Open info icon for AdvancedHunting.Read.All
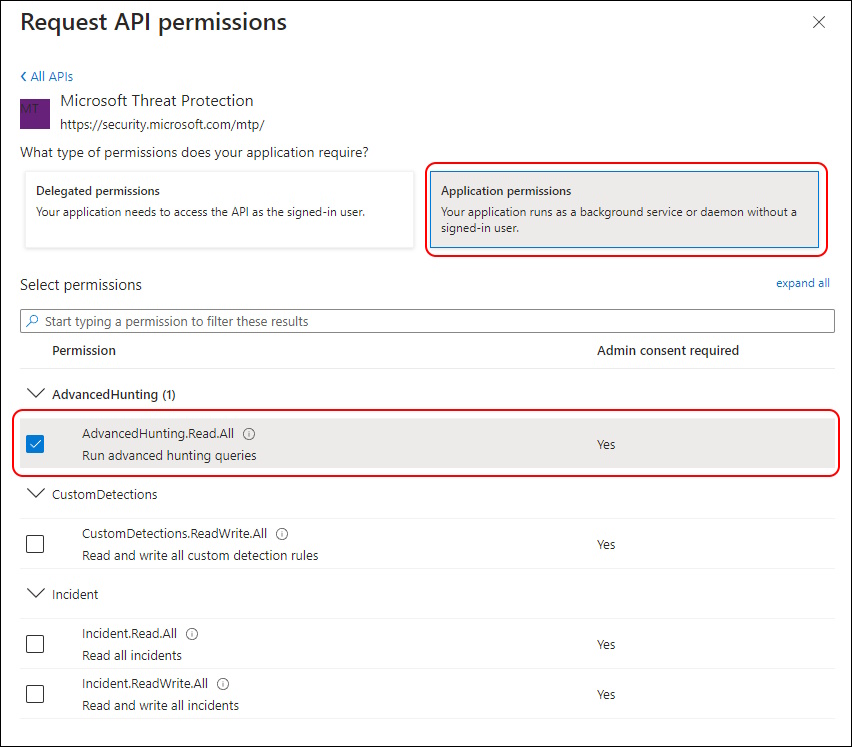Image resolution: width=852 pixels, height=747 pixels. pos(249,434)
